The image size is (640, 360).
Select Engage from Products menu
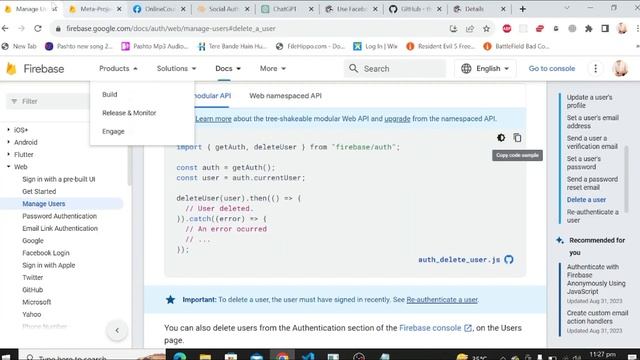pyautogui.click(x=113, y=131)
